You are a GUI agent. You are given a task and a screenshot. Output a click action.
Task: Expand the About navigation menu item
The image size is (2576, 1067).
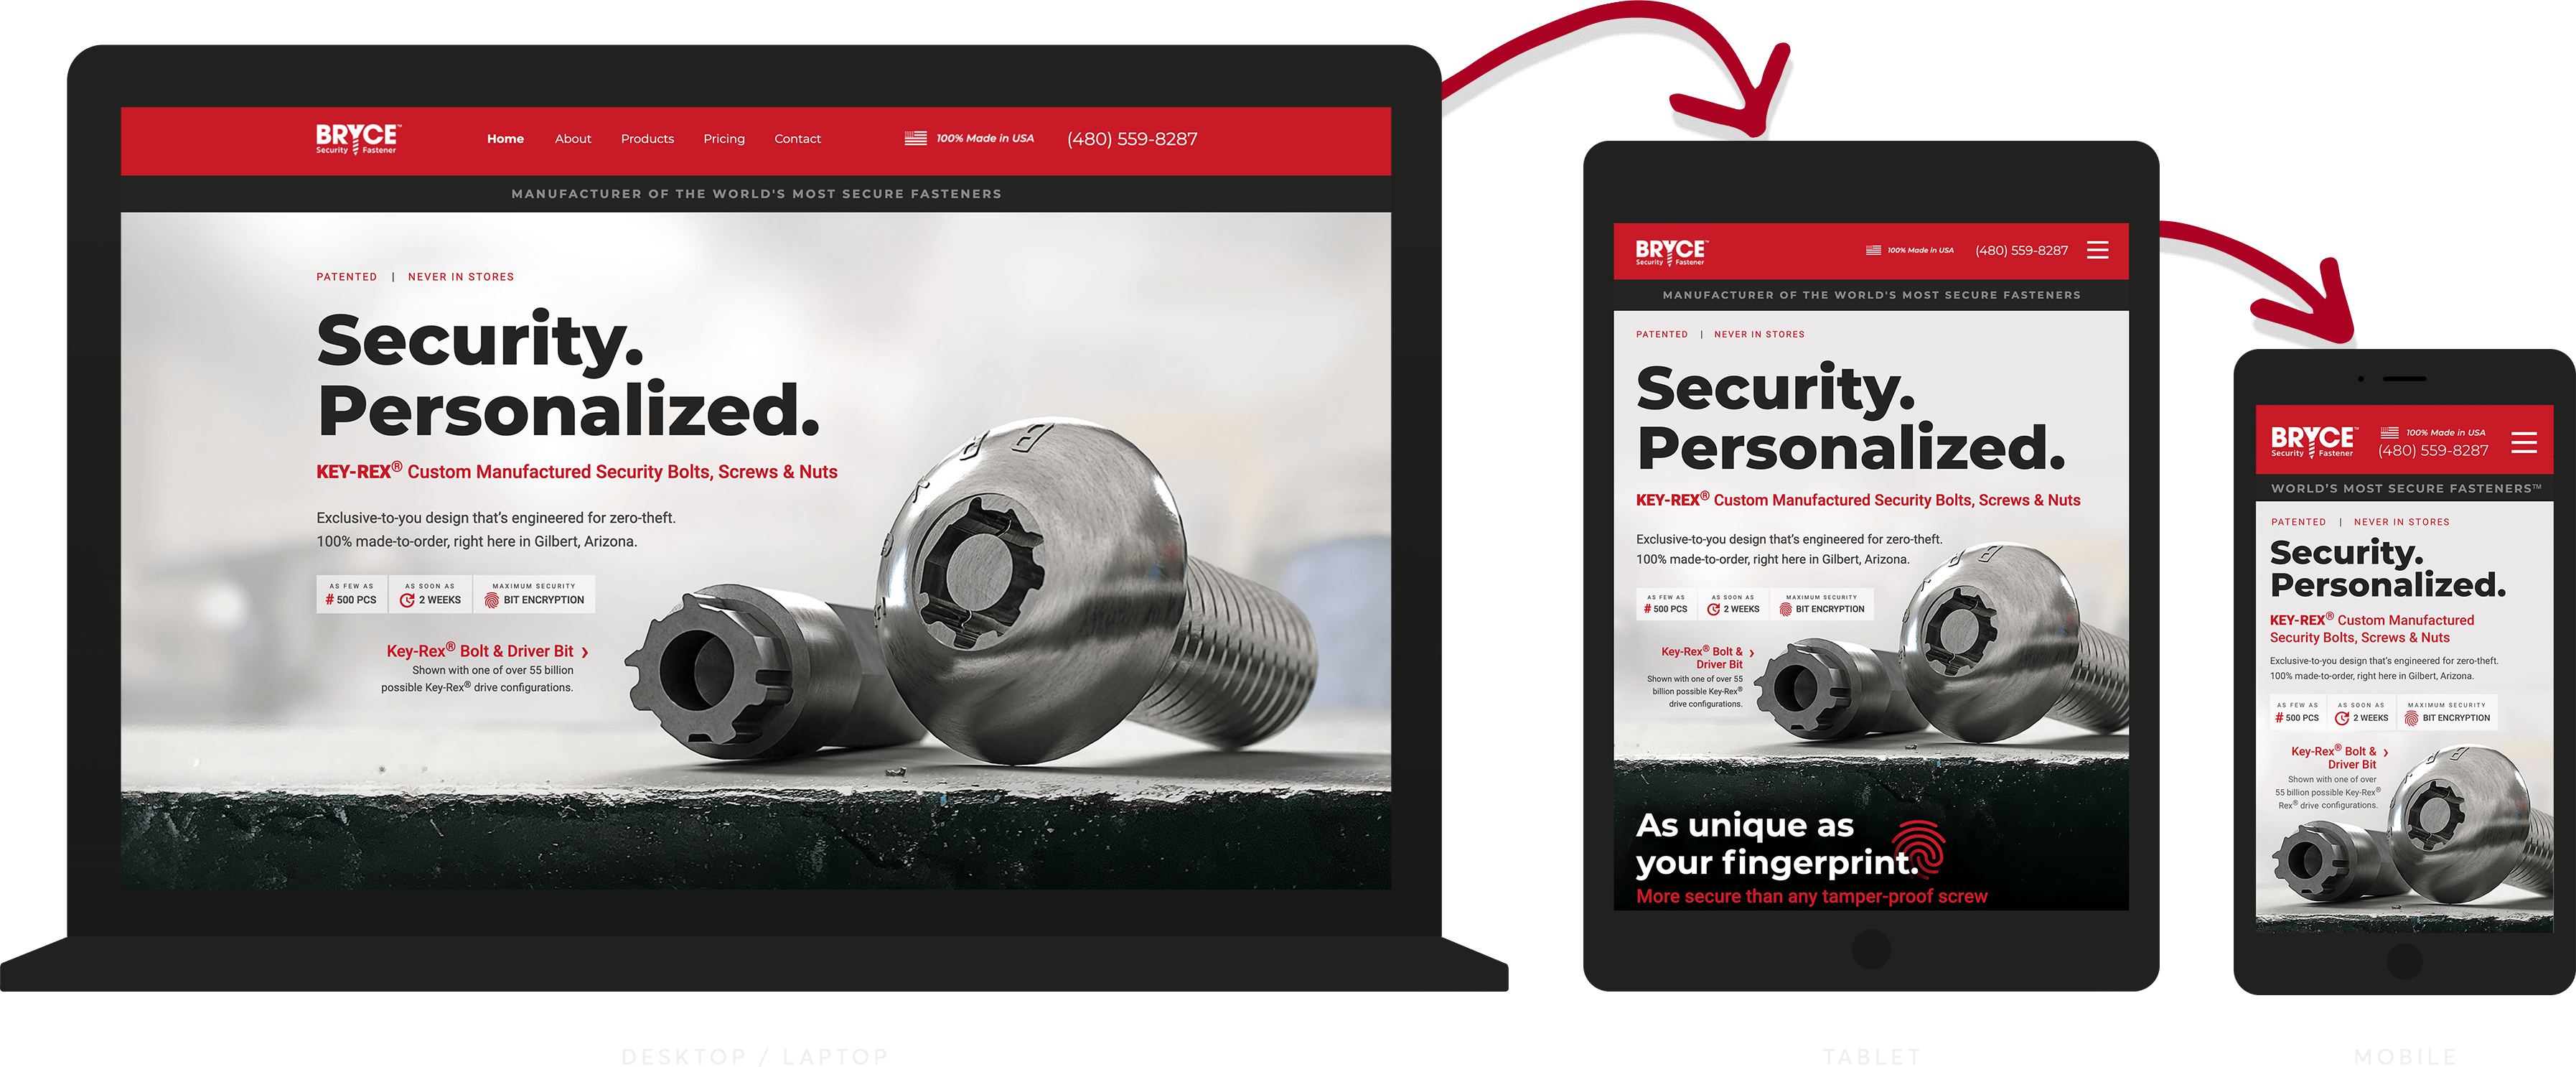[572, 138]
